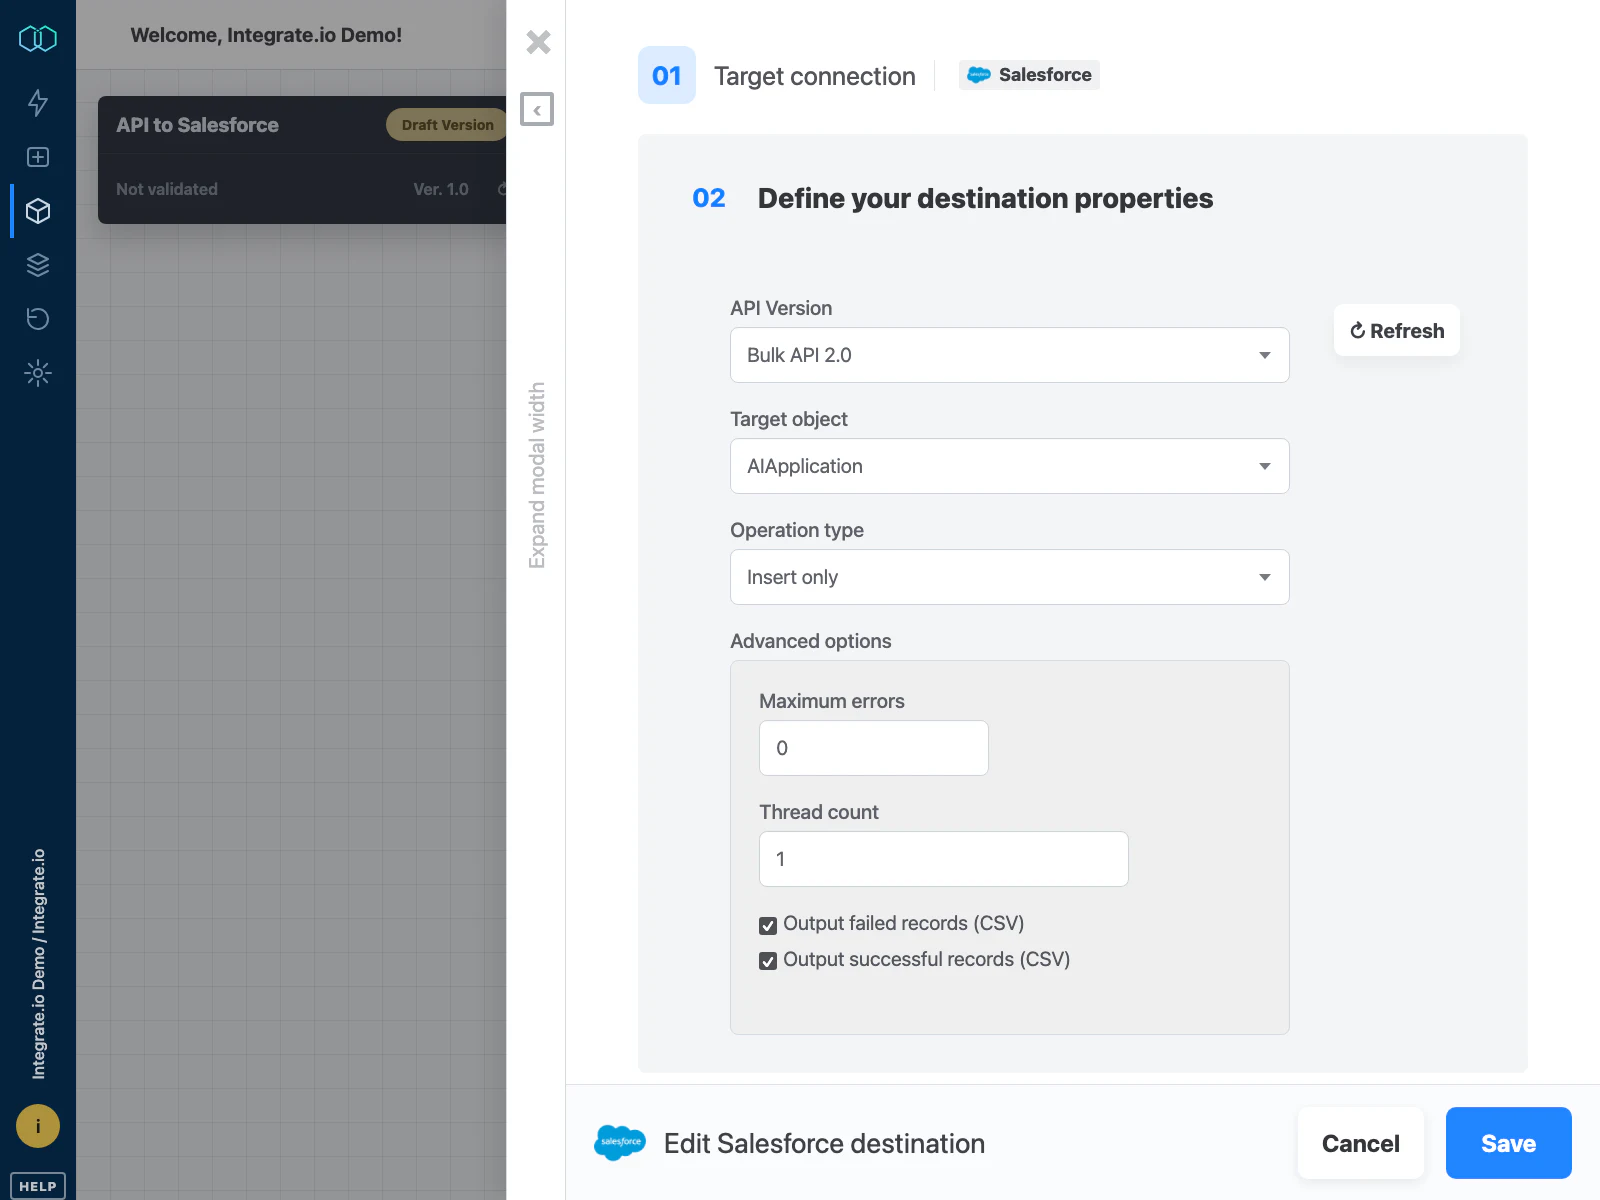Close the modal with the X icon
The image size is (1600, 1200).
pyautogui.click(x=538, y=42)
